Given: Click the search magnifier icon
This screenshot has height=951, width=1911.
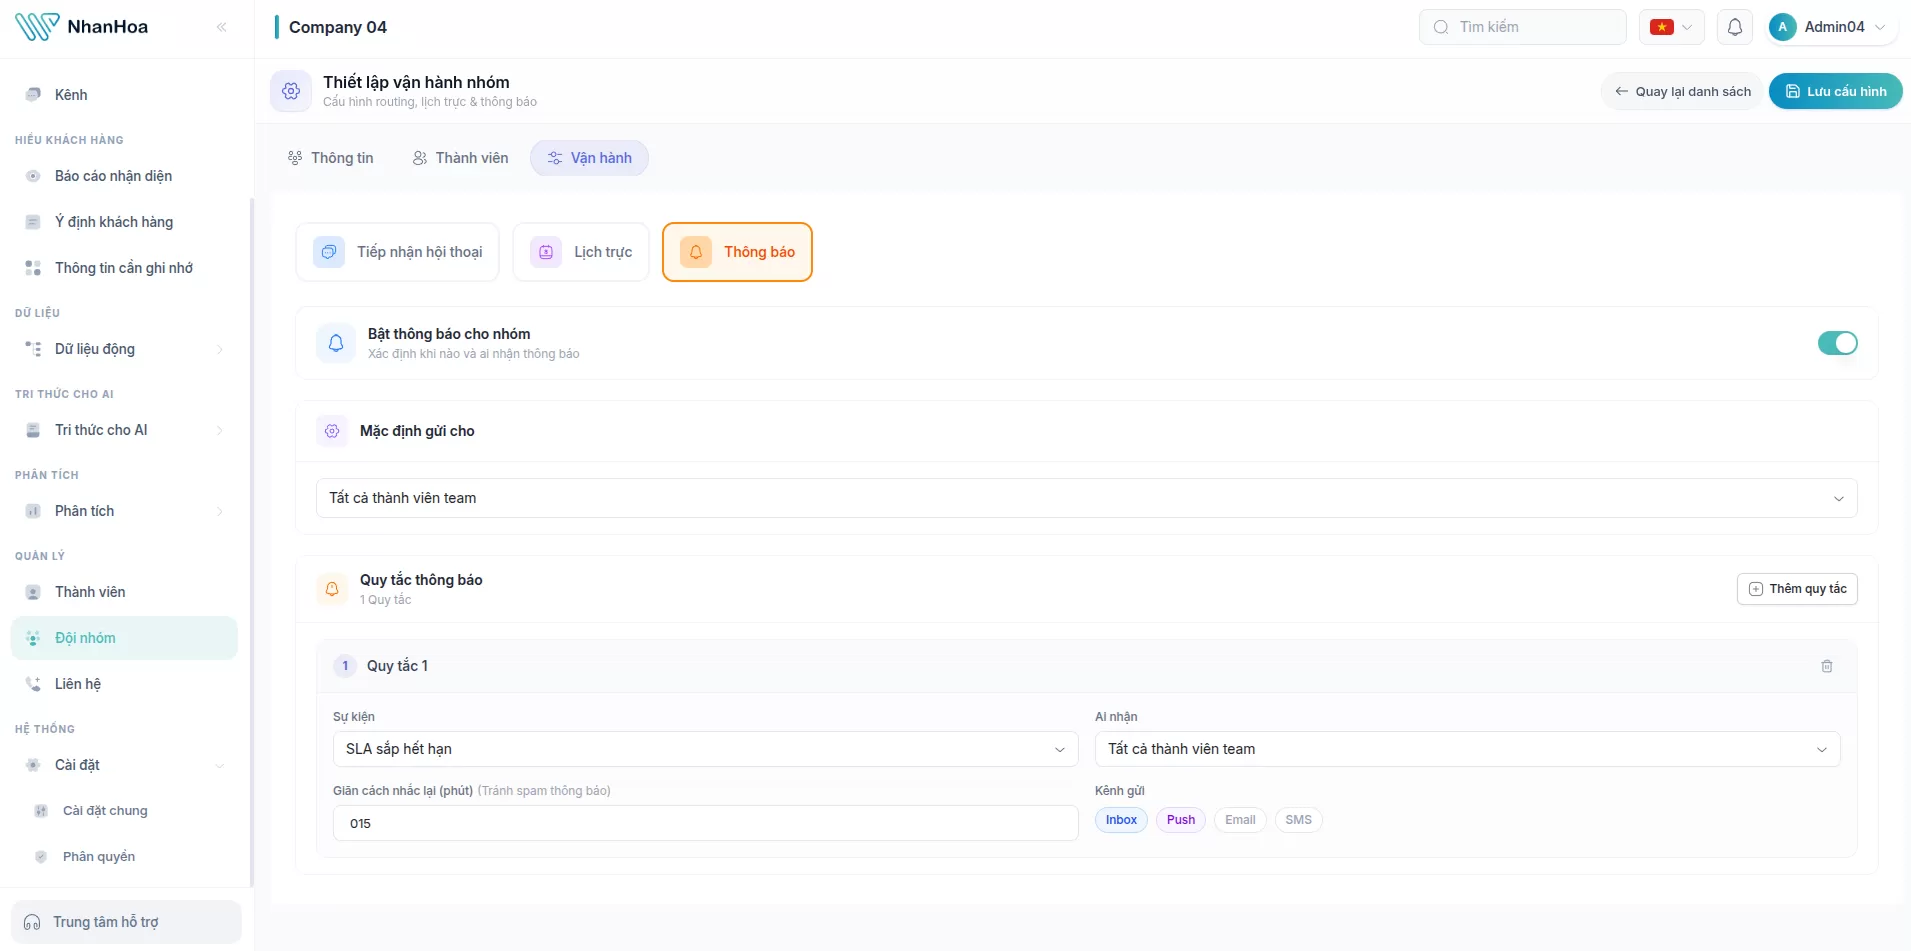Looking at the screenshot, I should [x=1441, y=27].
